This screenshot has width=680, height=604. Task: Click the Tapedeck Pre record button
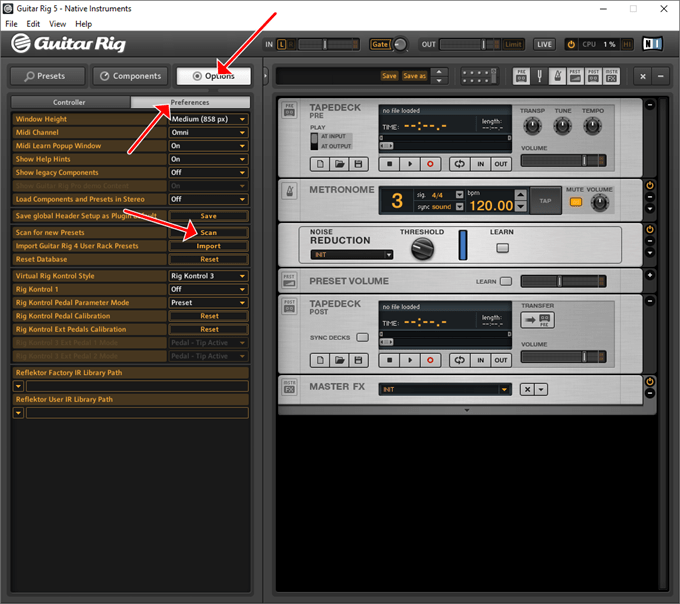point(430,164)
